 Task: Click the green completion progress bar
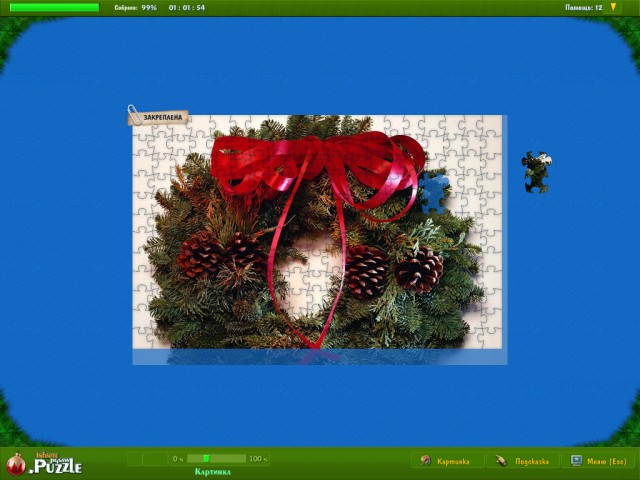[54, 7]
